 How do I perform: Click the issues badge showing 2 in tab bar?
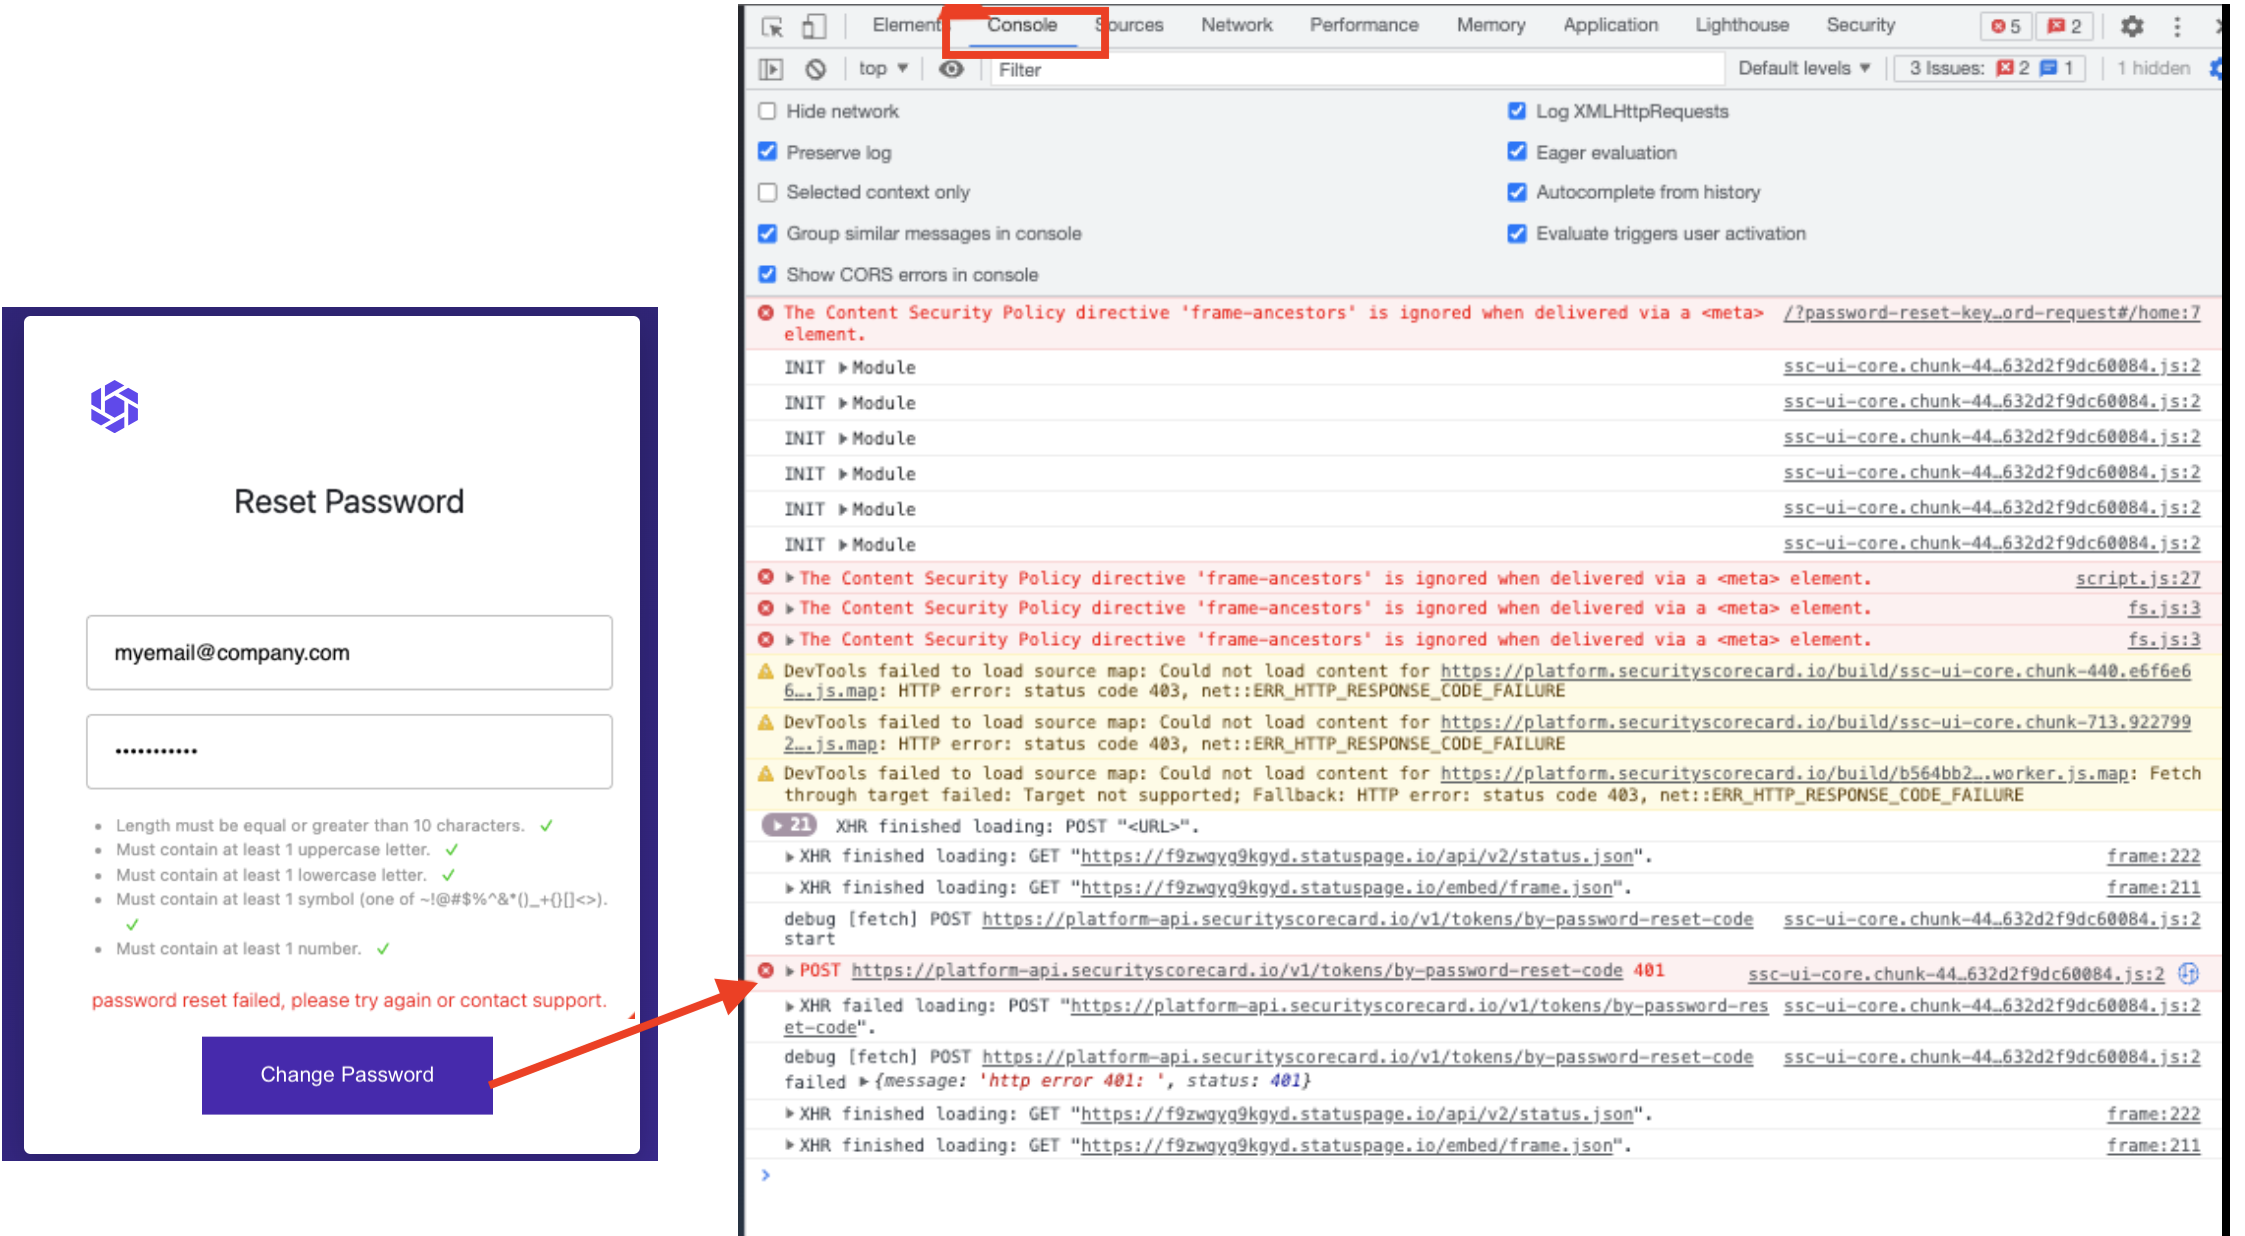2064,26
